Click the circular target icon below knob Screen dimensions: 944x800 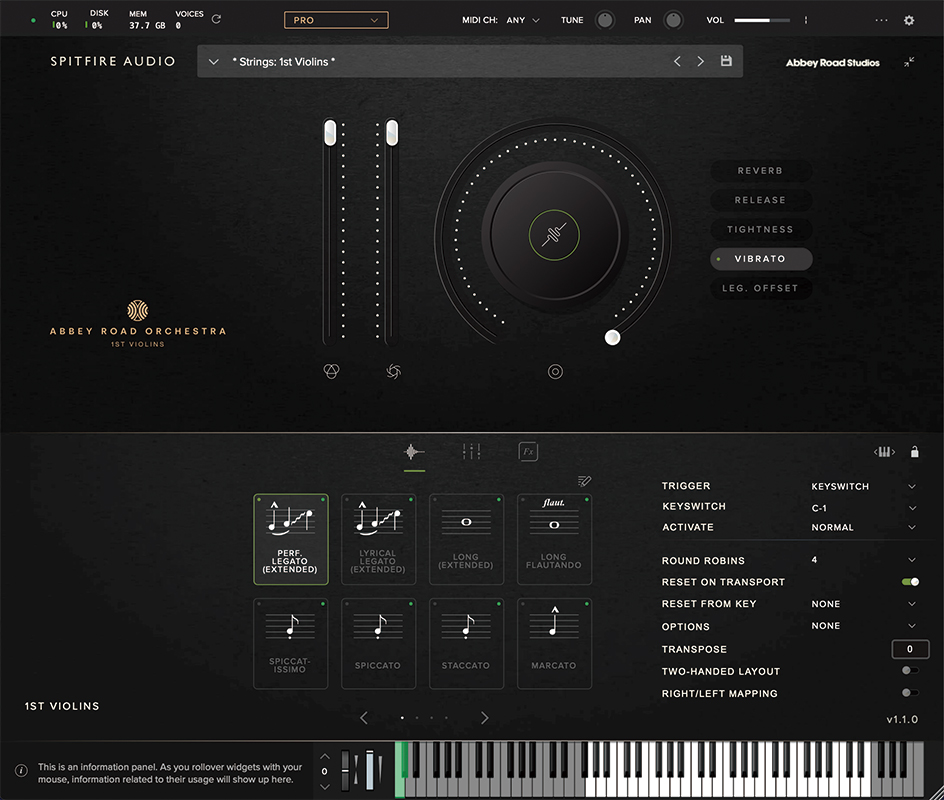click(555, 371)
